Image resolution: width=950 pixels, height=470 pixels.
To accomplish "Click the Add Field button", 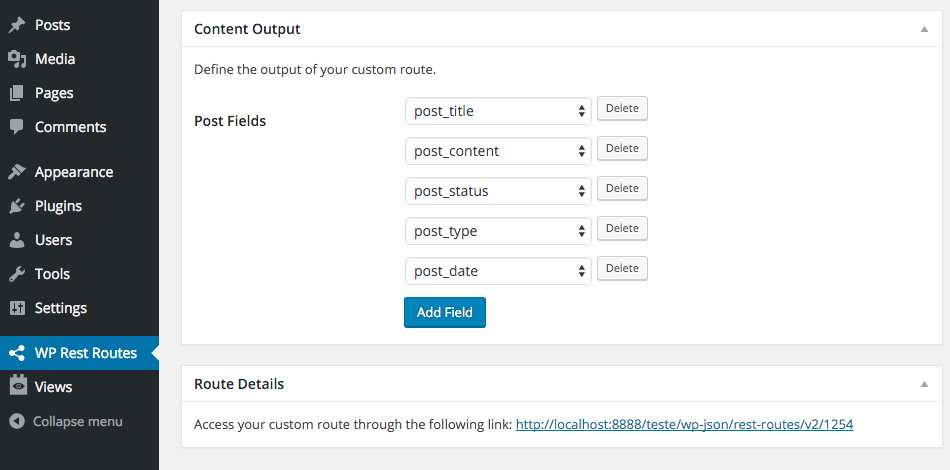I will (445, 312).
